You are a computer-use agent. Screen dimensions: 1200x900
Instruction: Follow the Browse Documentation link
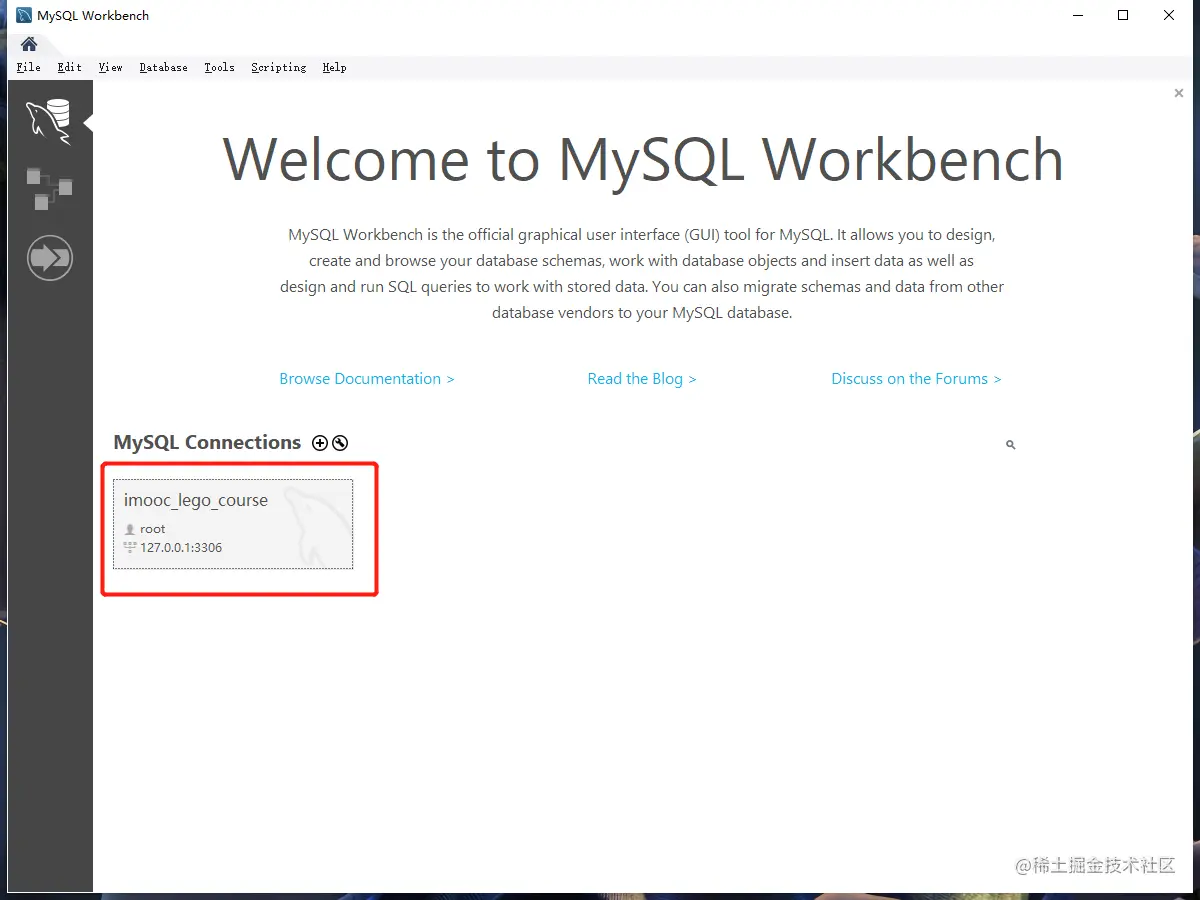point(367,379)
